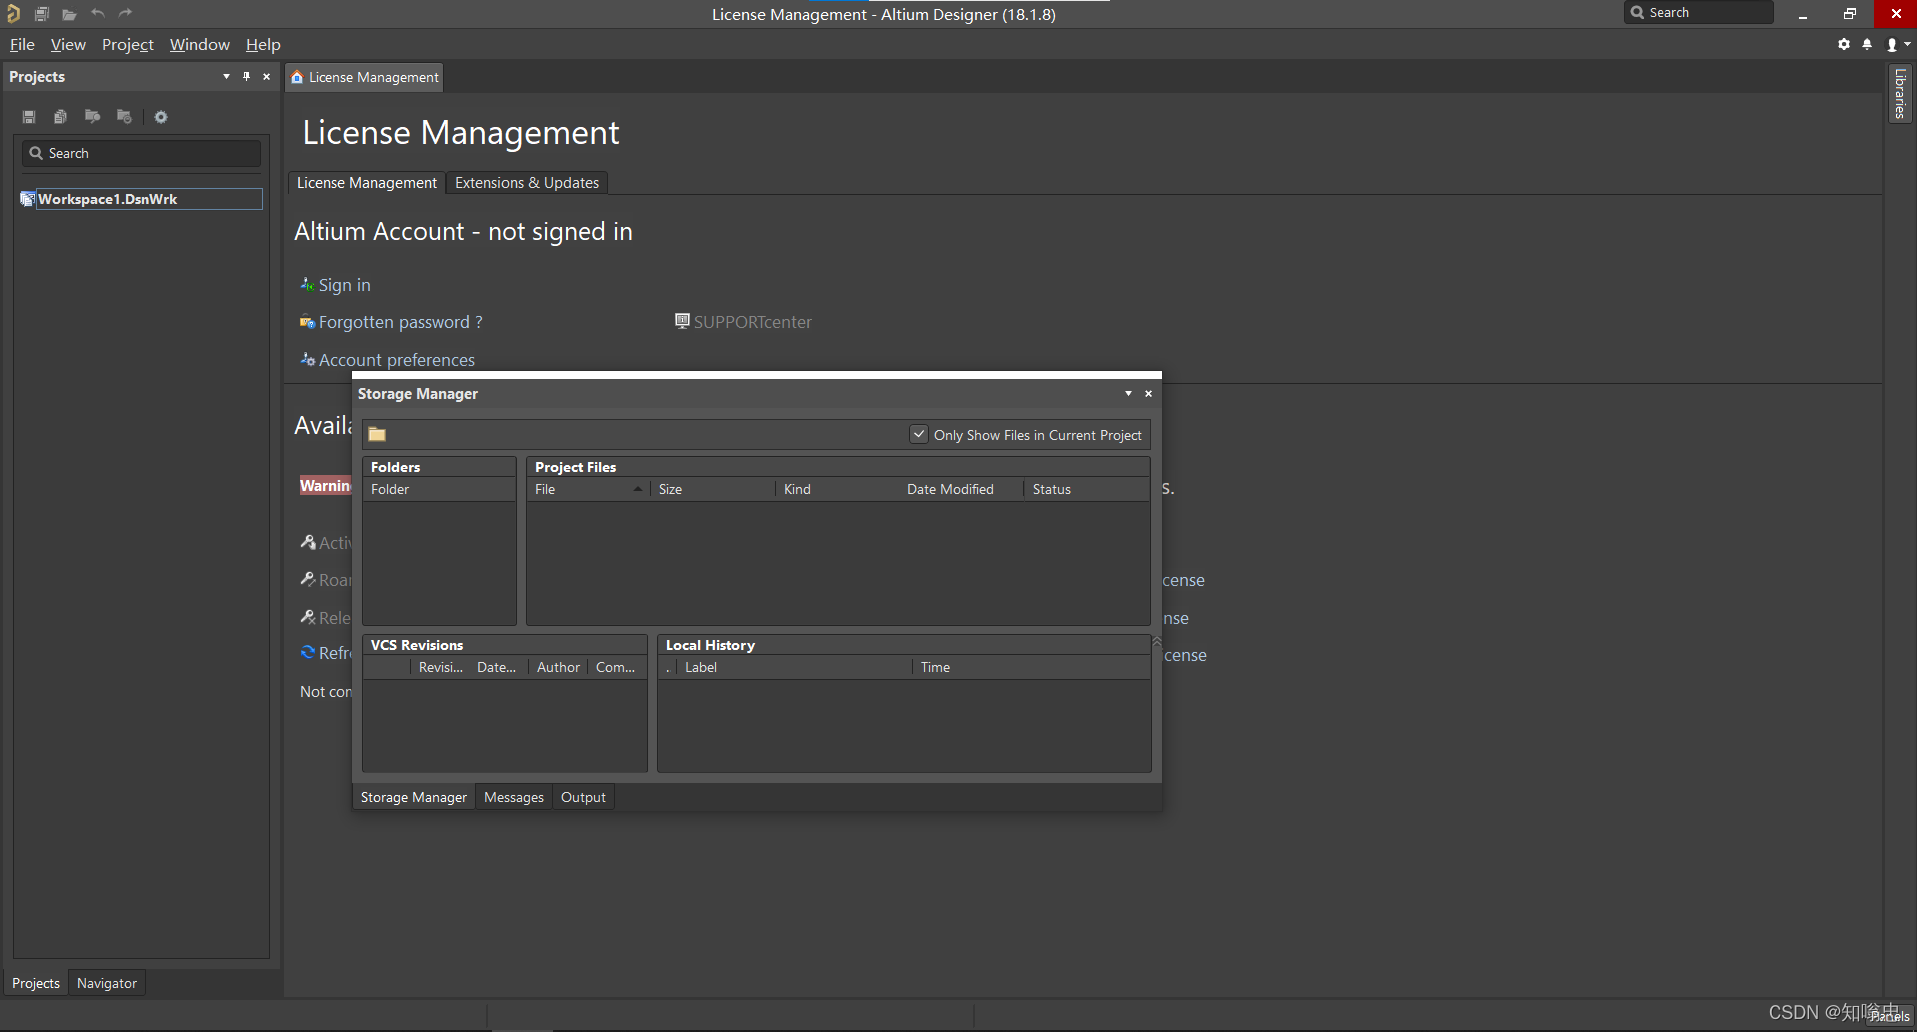Open Storage Manager panel options dropdown
This screenshot has width=1917, height=1032.
[1128, 393]
